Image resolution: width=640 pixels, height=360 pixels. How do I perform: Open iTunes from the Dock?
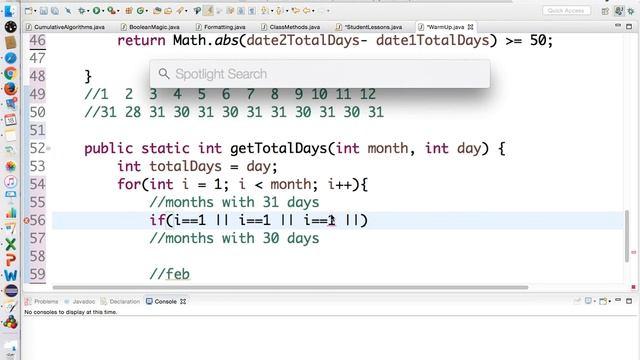click(10, 181)
